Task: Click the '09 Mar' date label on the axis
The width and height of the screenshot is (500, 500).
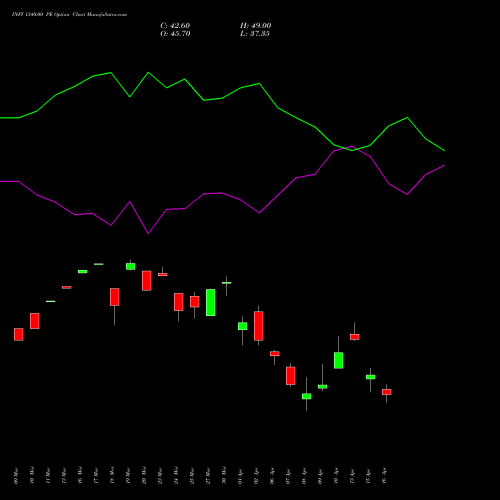Action: [17, 476]
